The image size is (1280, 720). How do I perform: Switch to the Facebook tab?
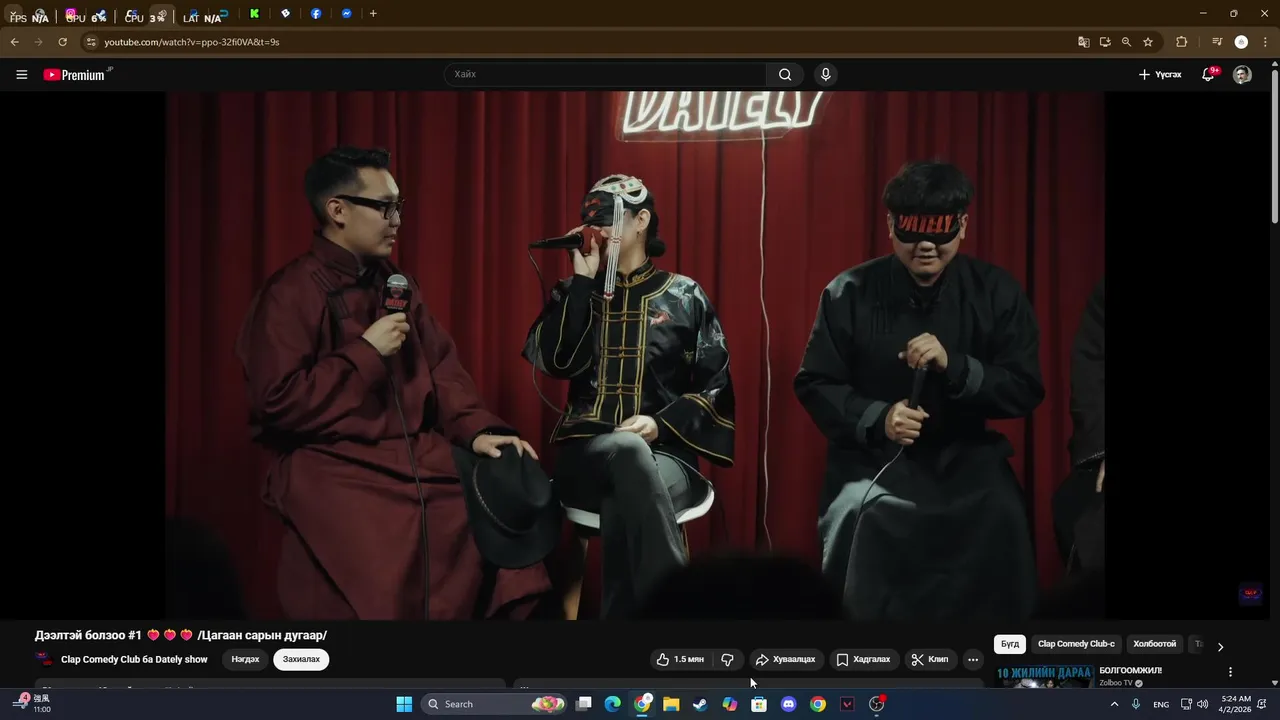[316, 14]
